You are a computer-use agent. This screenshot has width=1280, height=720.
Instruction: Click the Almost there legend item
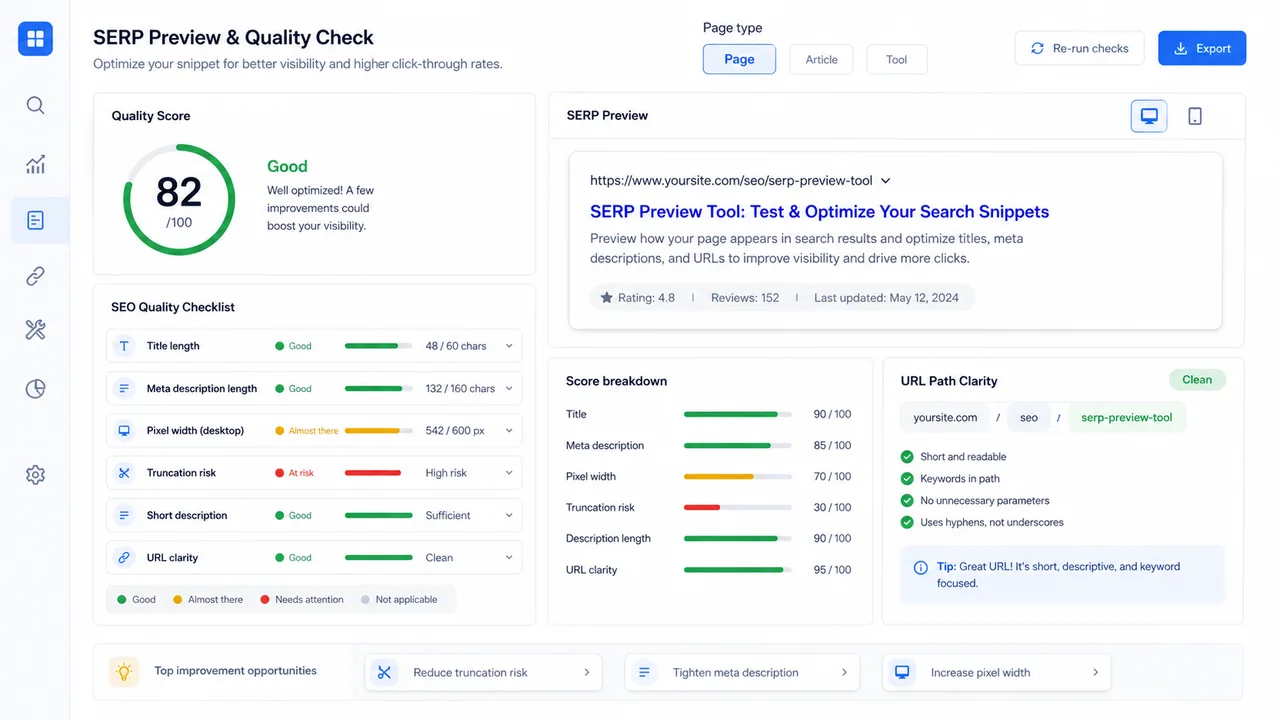208,600
